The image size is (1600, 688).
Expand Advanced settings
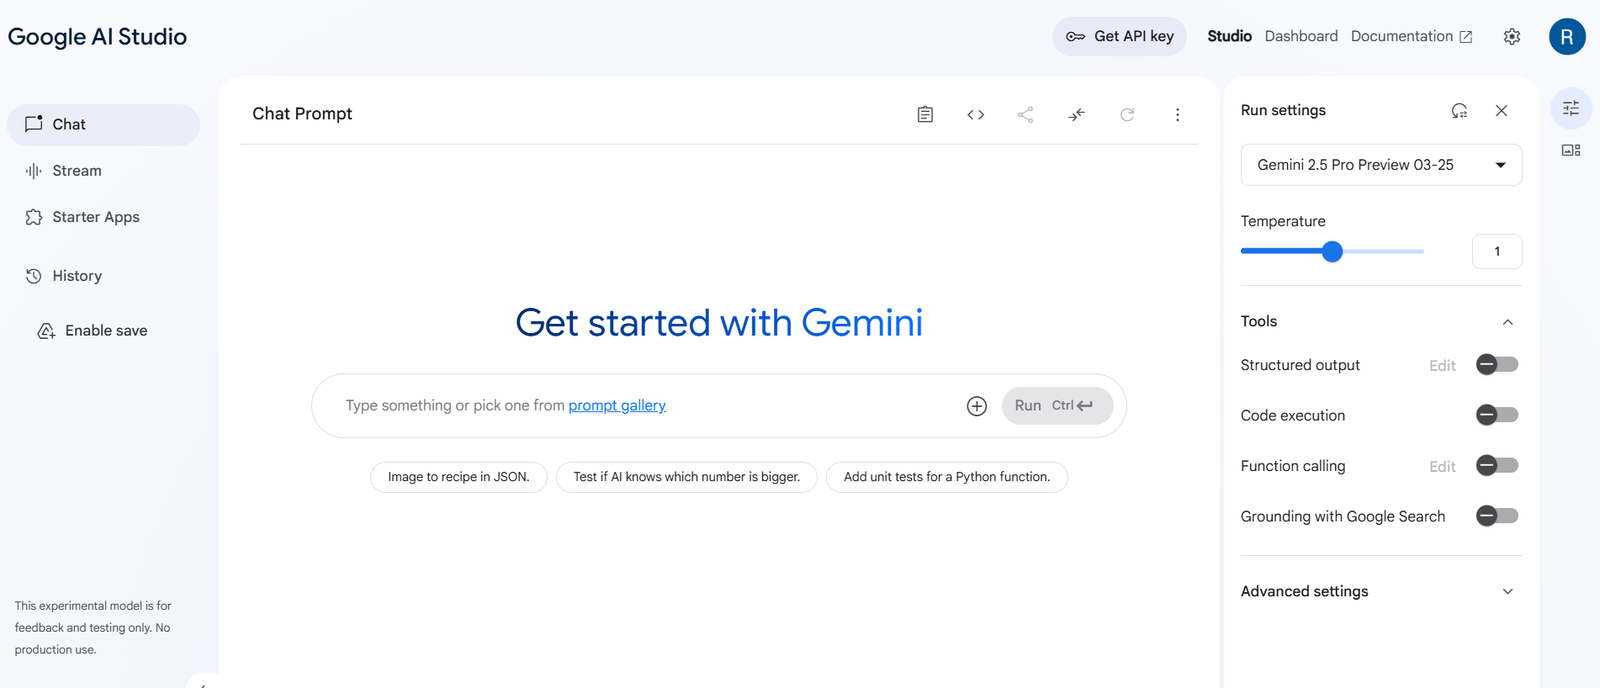[x=1507, y=591]
